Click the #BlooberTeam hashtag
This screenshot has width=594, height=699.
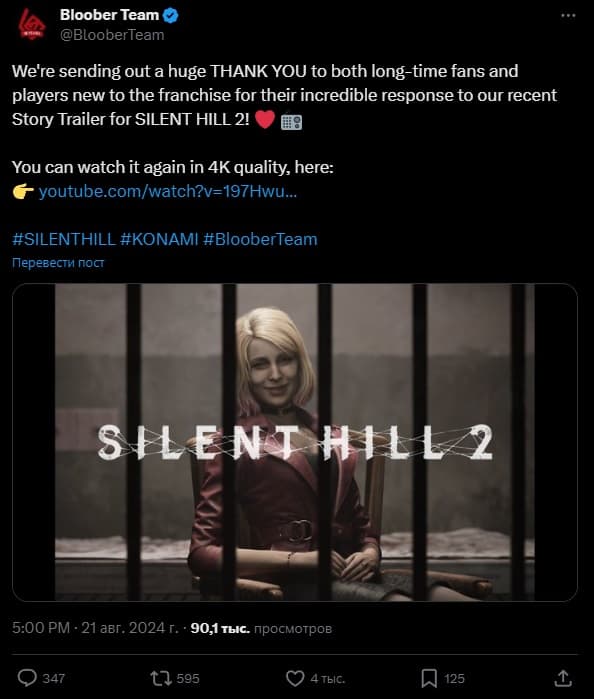[260, 239]
